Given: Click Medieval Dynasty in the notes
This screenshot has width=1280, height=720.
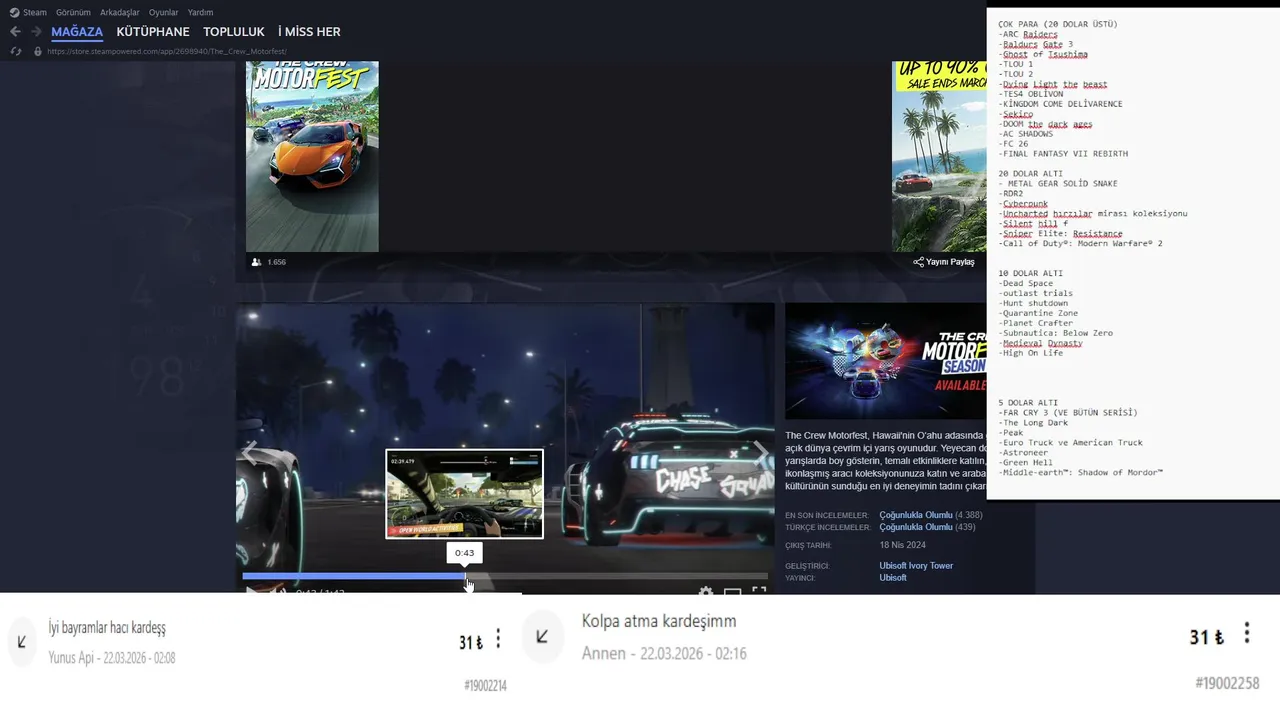Looking at the screenshot, I should (x=1040, y=343).
